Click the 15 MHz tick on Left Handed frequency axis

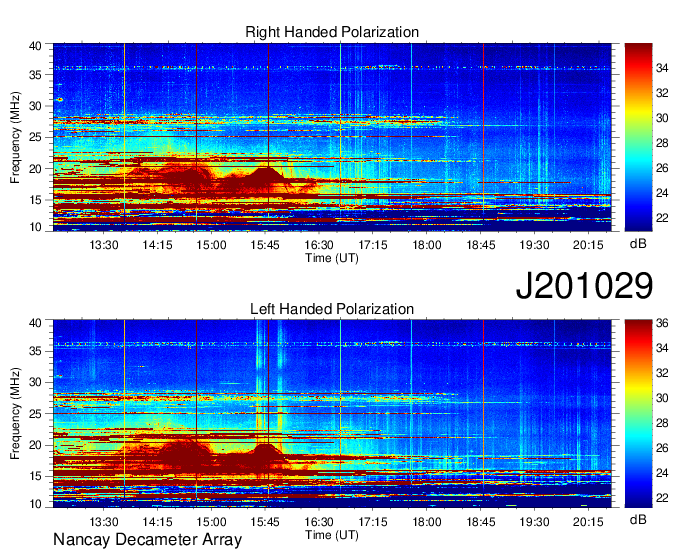35,476
